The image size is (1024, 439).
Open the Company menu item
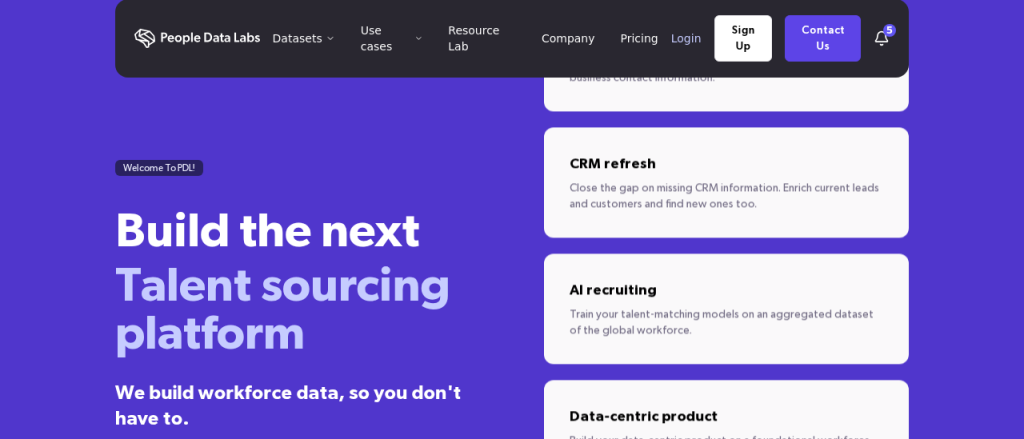click(x=568, y=39)
